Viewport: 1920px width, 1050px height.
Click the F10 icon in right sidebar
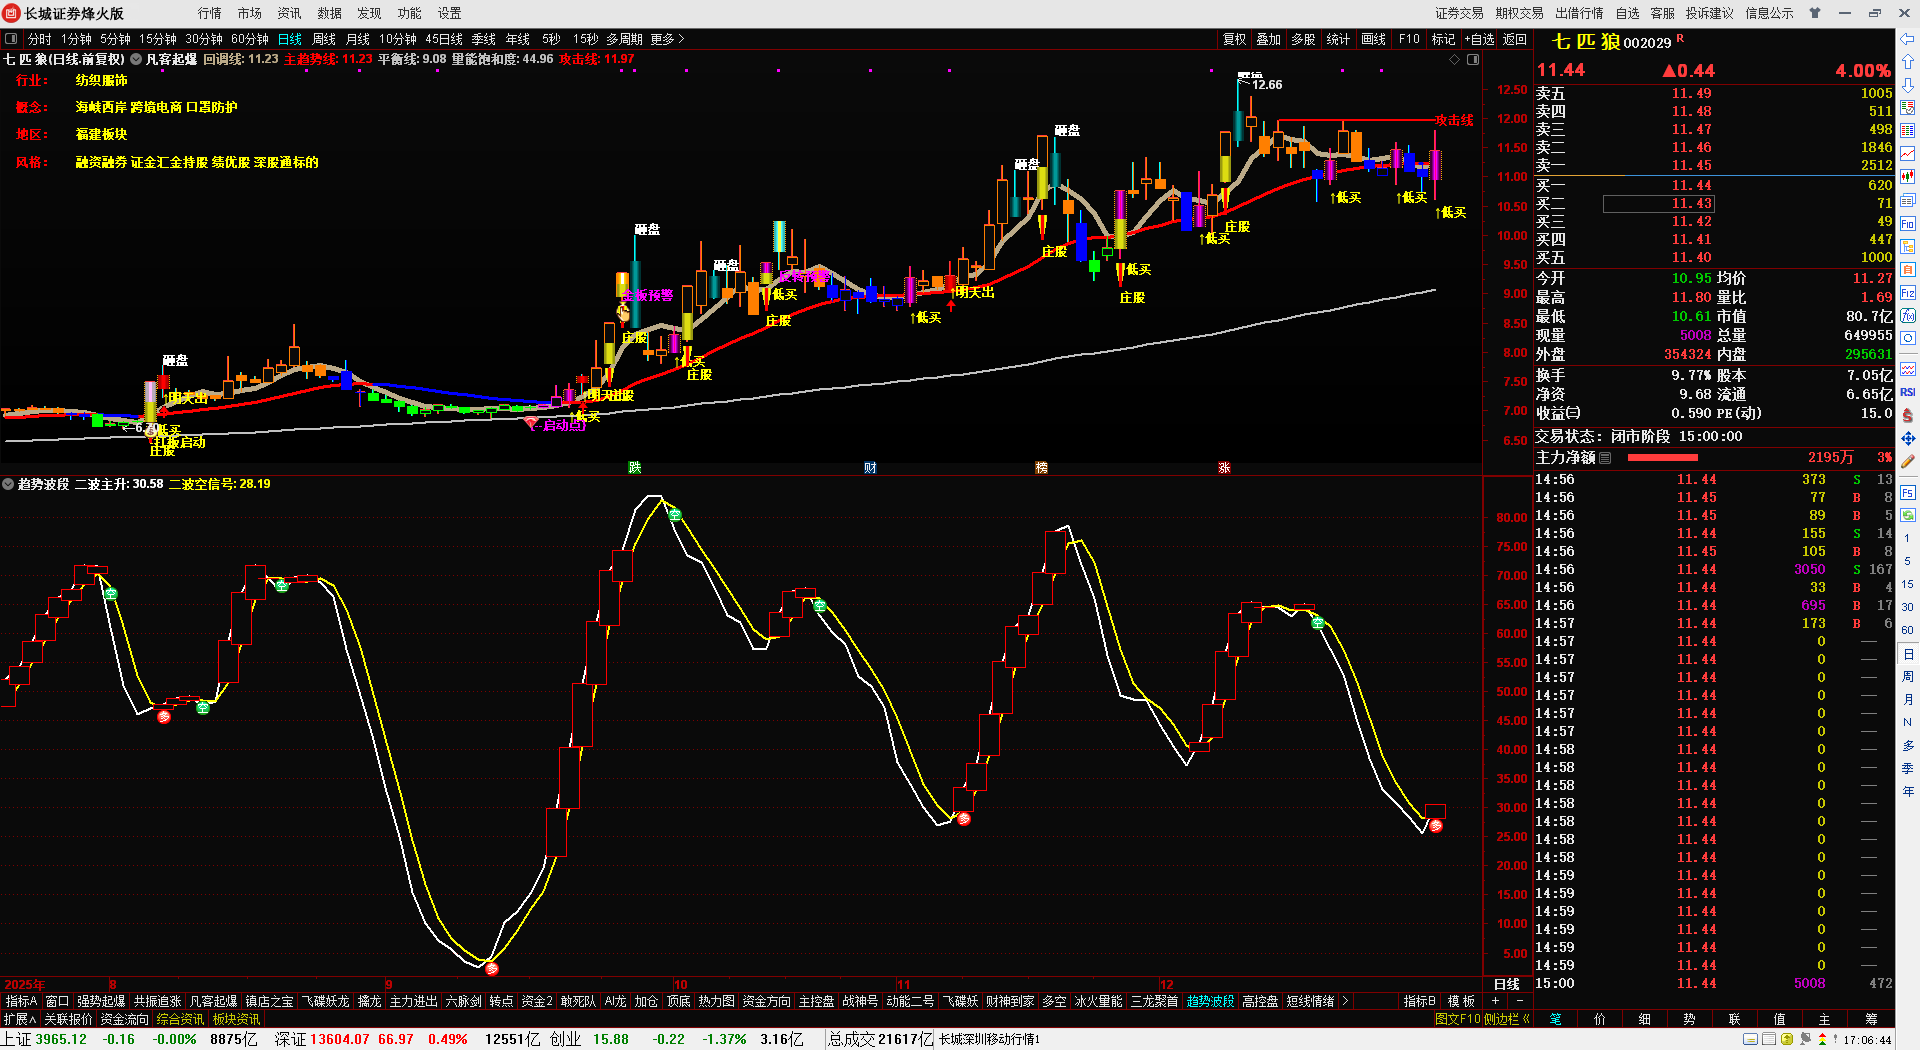pyautogui.click(x=1908, y=223)
